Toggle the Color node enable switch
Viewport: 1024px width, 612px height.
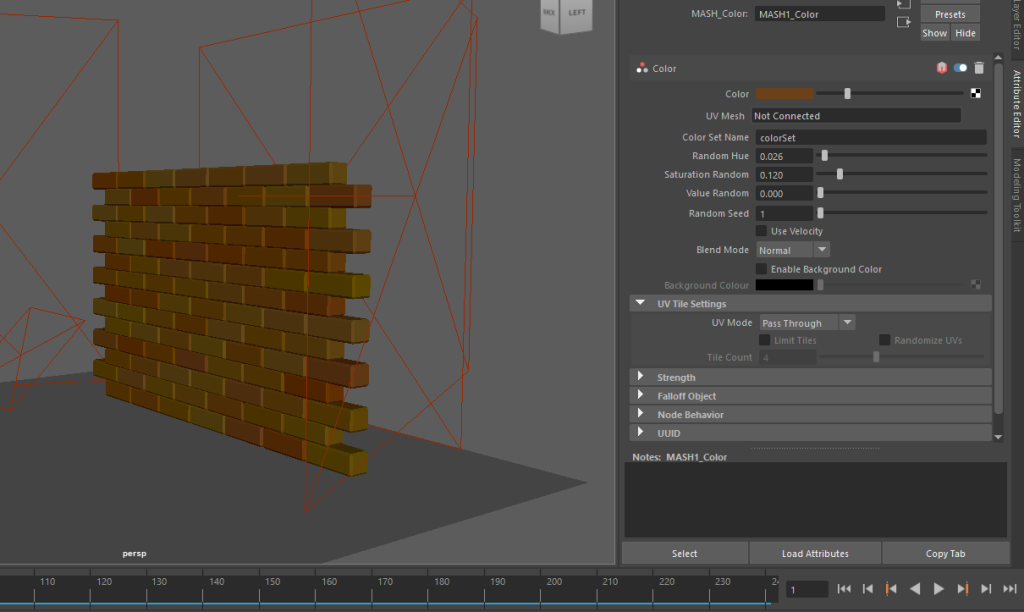960,68
